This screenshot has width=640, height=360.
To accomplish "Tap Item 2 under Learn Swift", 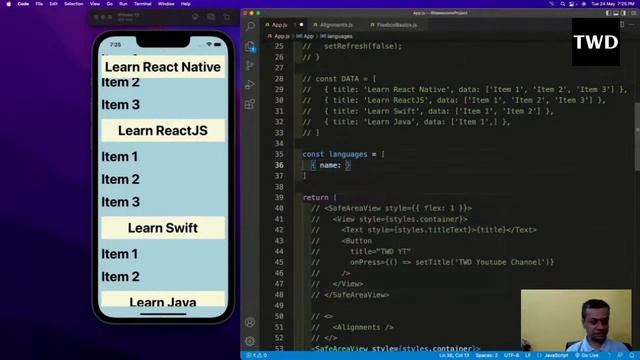I will click(x=120, y=277).
